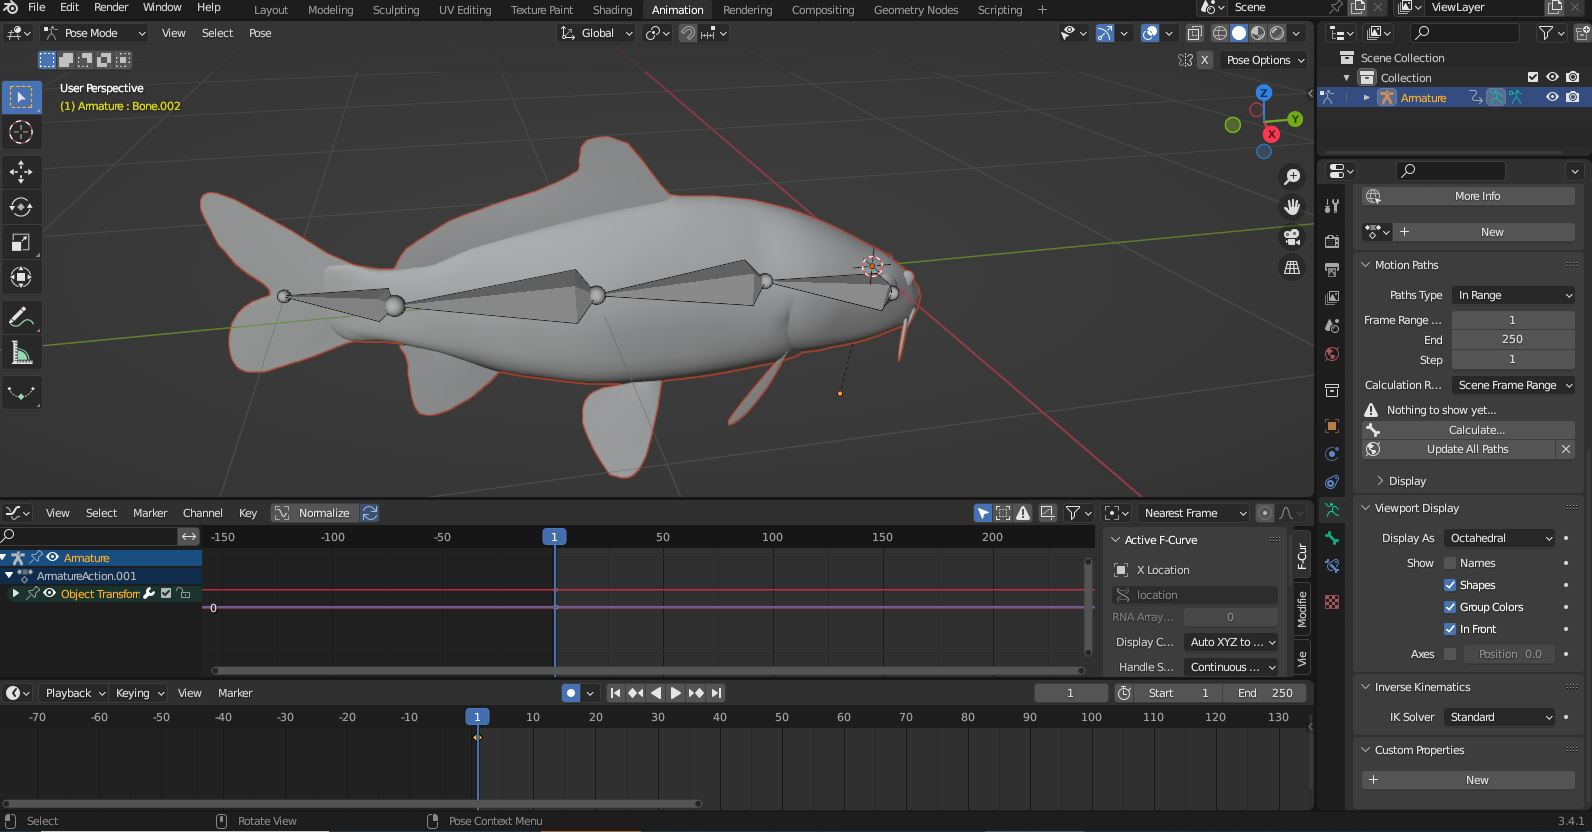The image size is (1592, 832).
Task: Enable the Names display checkbox
Action: pos(1450,563)
